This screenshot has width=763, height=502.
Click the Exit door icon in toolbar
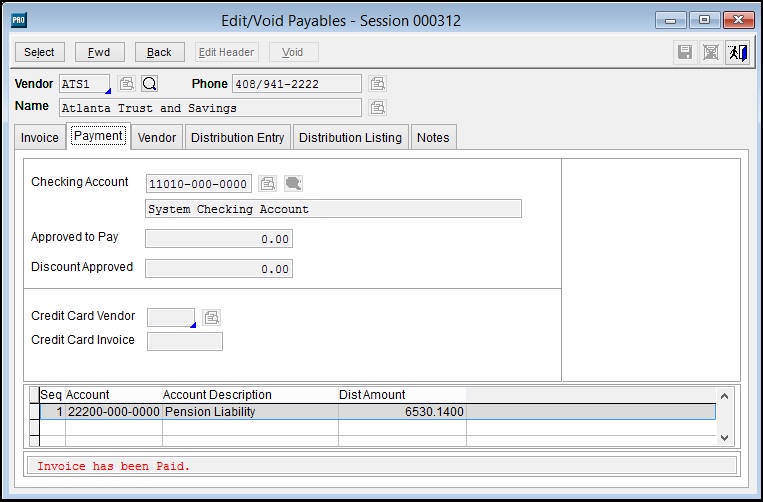(x=737, y=52)
